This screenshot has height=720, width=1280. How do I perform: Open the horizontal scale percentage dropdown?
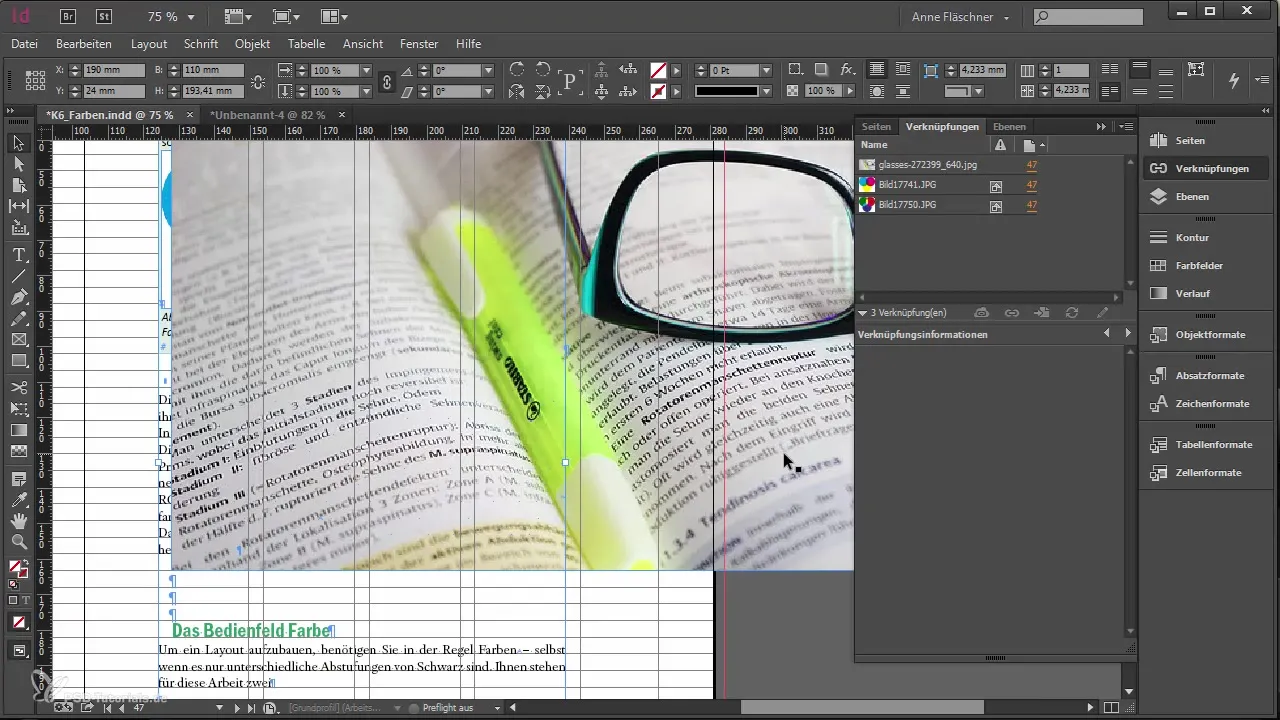tap(367, 71)
